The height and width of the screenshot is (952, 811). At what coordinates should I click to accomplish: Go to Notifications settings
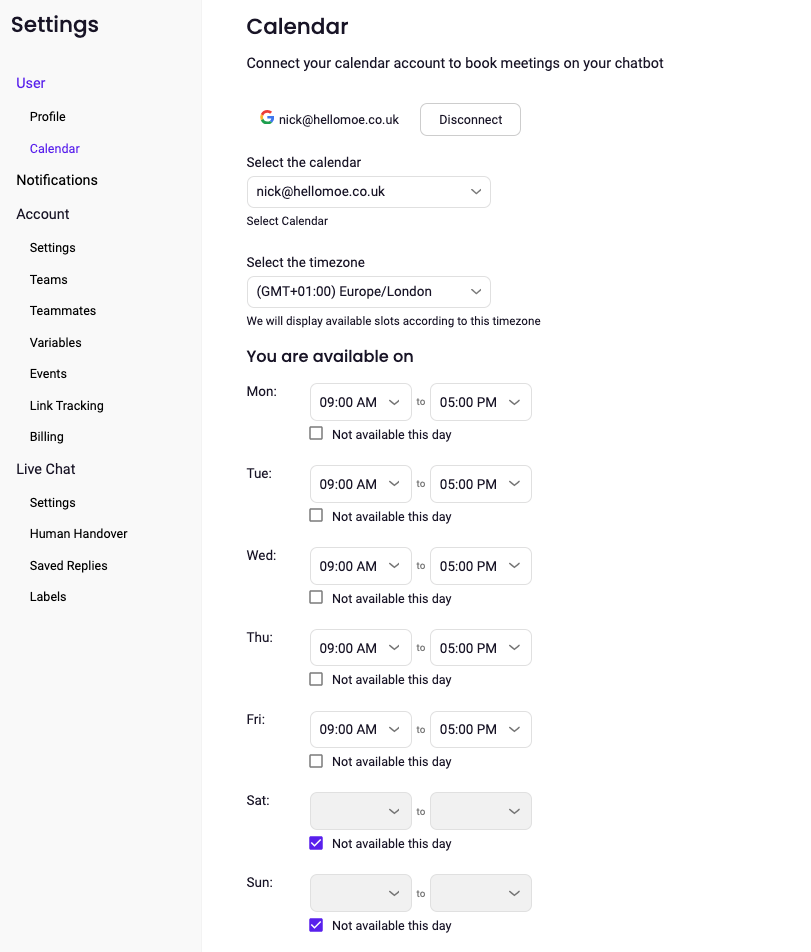pos(57,180)
